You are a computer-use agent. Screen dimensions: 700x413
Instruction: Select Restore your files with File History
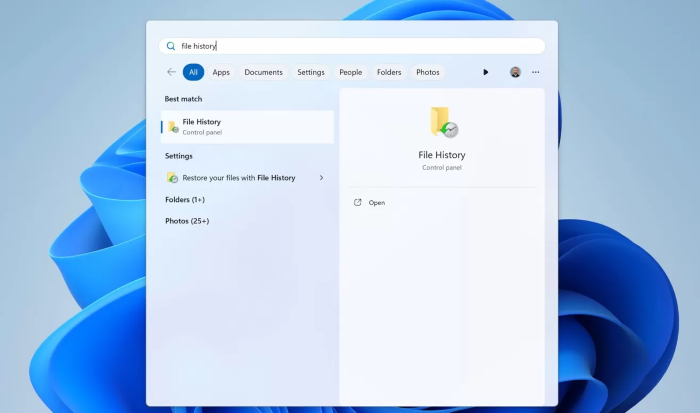tap(245, 178)
